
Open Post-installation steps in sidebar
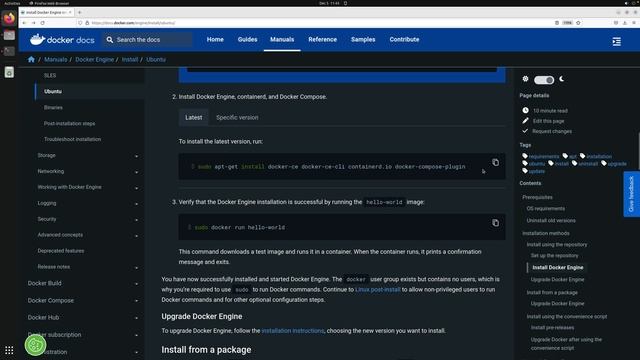pos(69,123)
